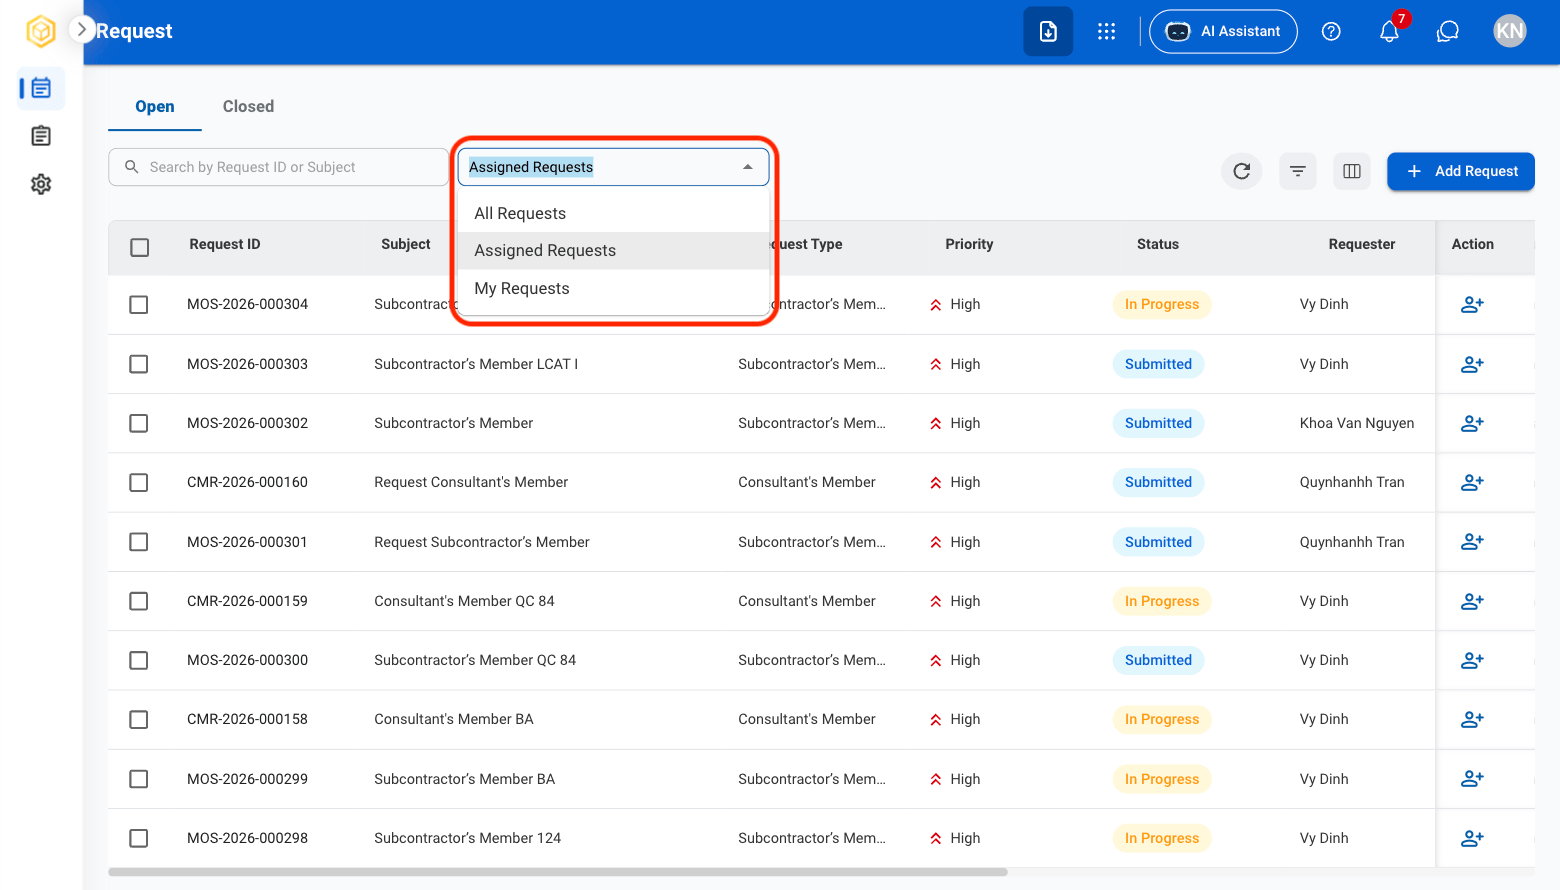This screenshot has height=890, width=1560.
Task: Refresh the request list
Action: tap(1242, 171)
